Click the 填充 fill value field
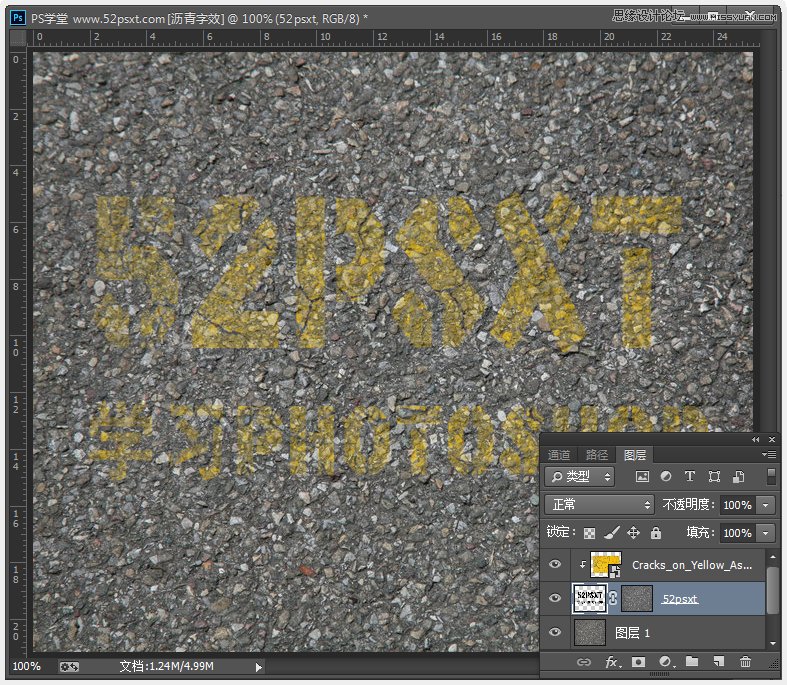This screenshot has height=685, width=787. click(738, 533)
